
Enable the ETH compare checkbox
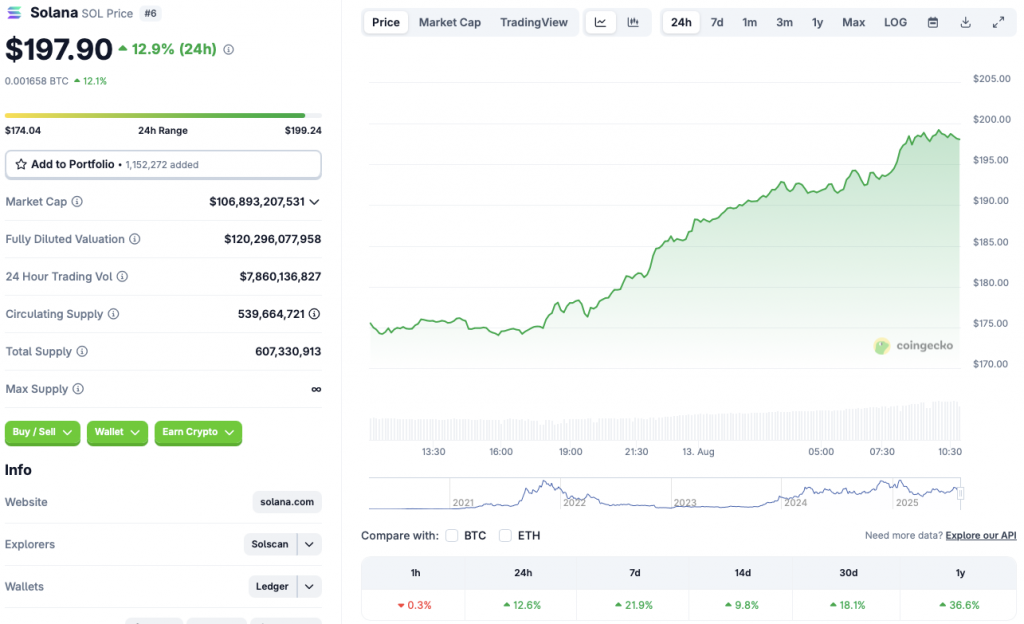click(505, 535)
